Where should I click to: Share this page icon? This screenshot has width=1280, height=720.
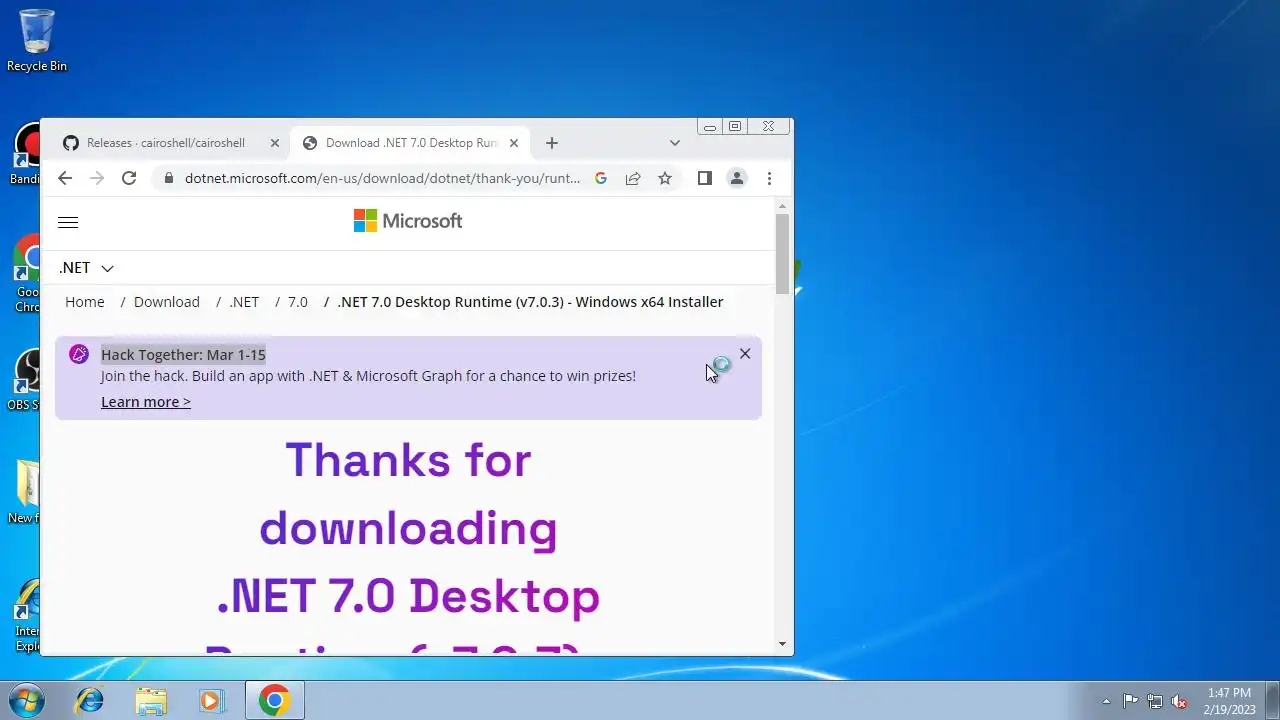click(x=633, y=178)
